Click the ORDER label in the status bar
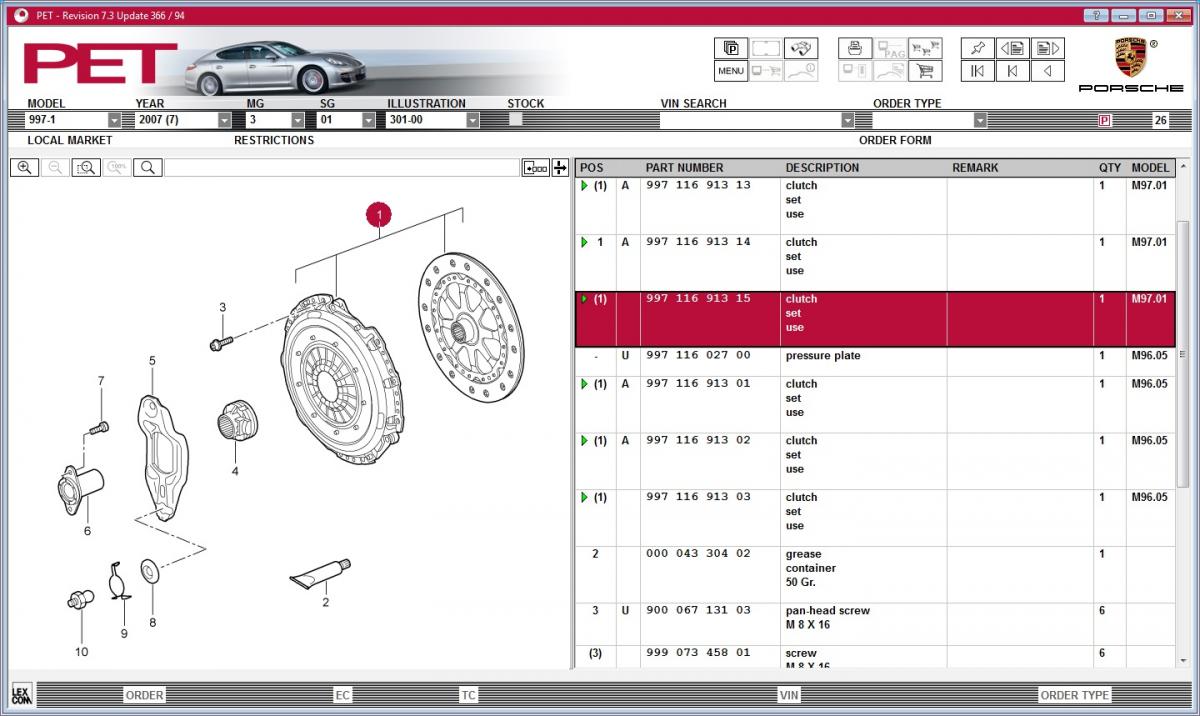Screen dimensions: 1200x716 [x=144, y=695]
